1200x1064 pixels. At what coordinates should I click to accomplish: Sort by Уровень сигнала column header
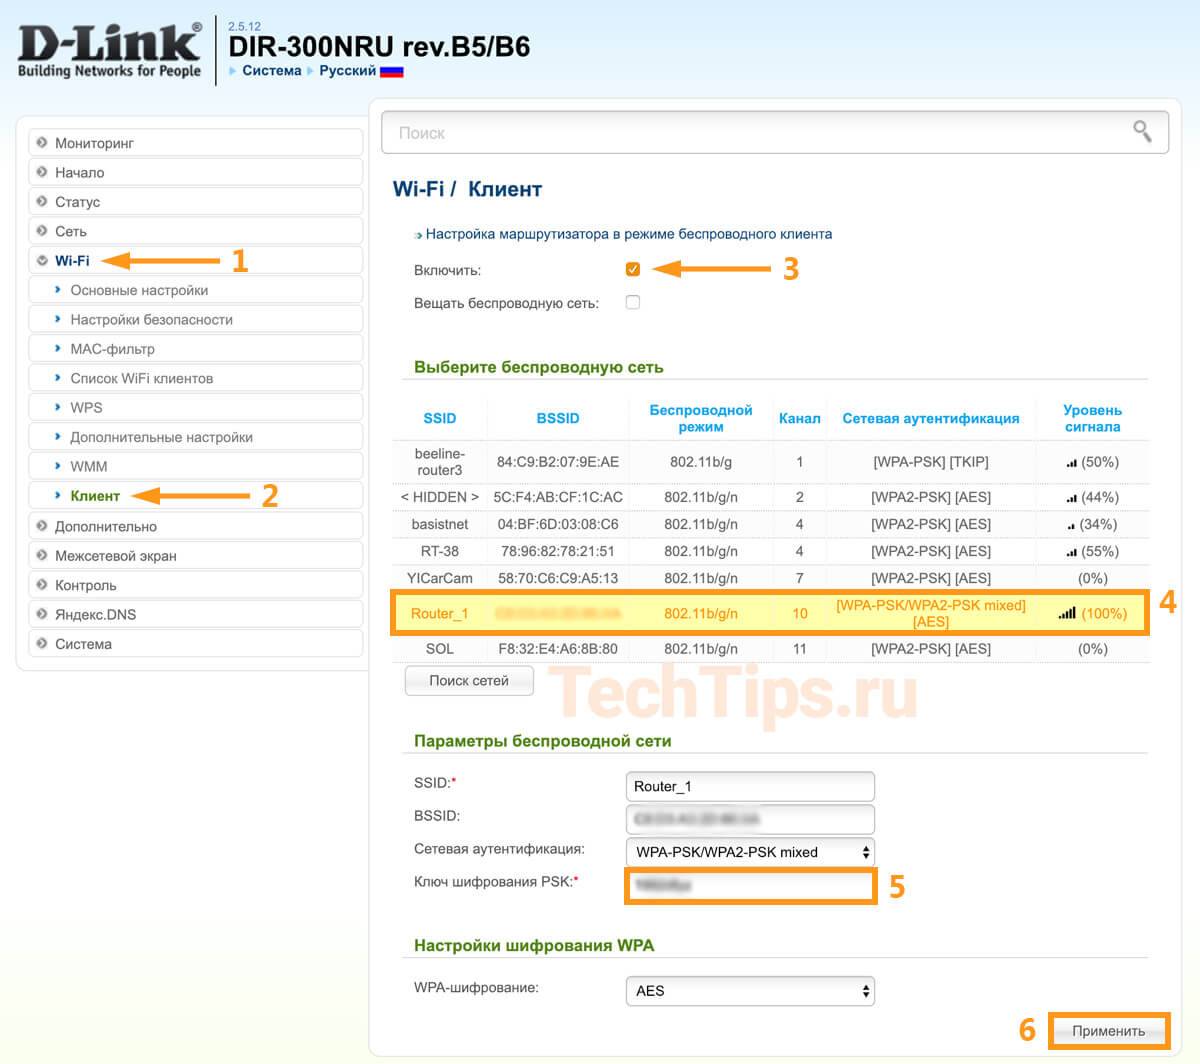tap(1092, 418)
